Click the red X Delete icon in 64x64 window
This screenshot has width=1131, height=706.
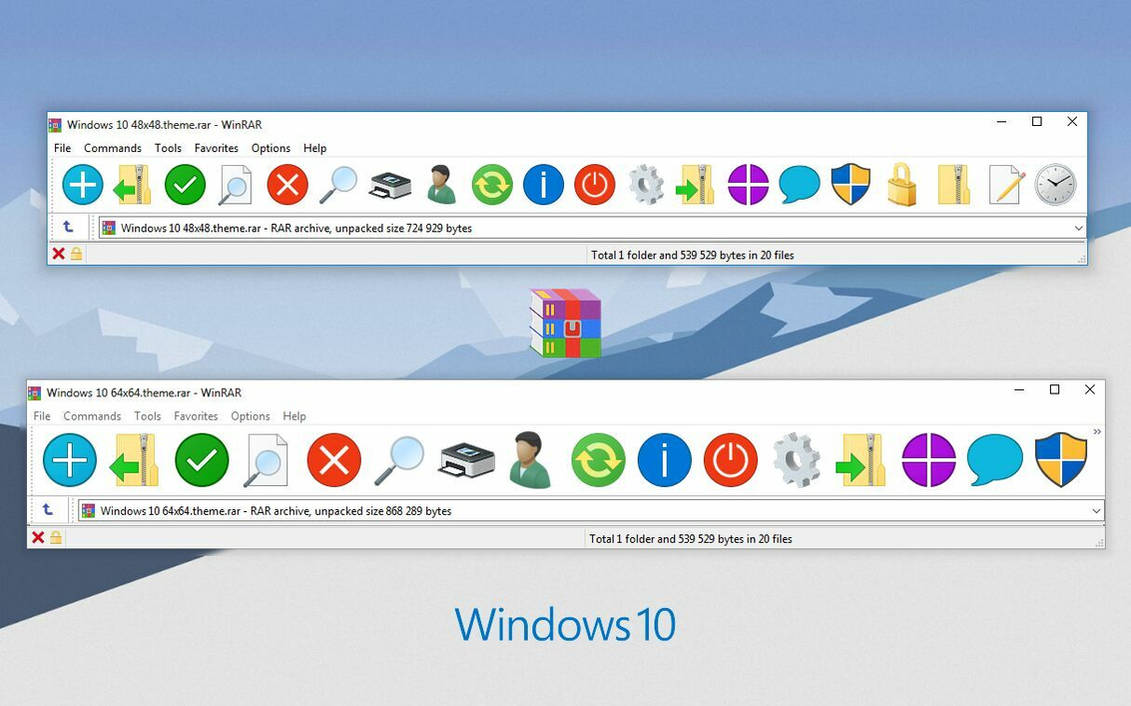click(x=334, y=460)
